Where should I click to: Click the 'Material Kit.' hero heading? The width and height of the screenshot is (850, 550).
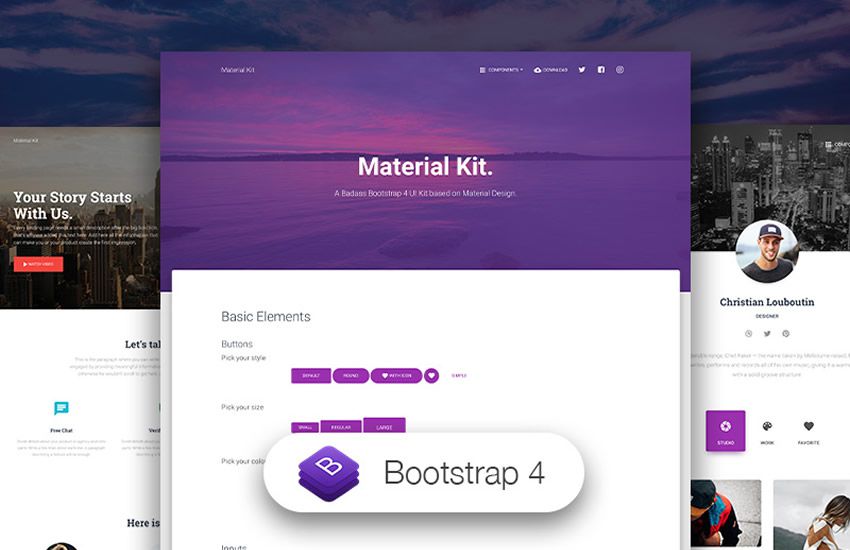point(425,166)
